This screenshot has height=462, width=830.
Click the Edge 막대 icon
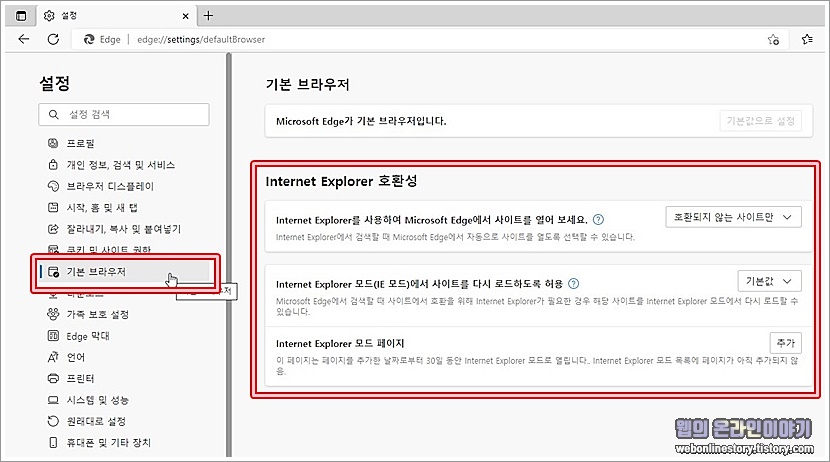(53, 336)
